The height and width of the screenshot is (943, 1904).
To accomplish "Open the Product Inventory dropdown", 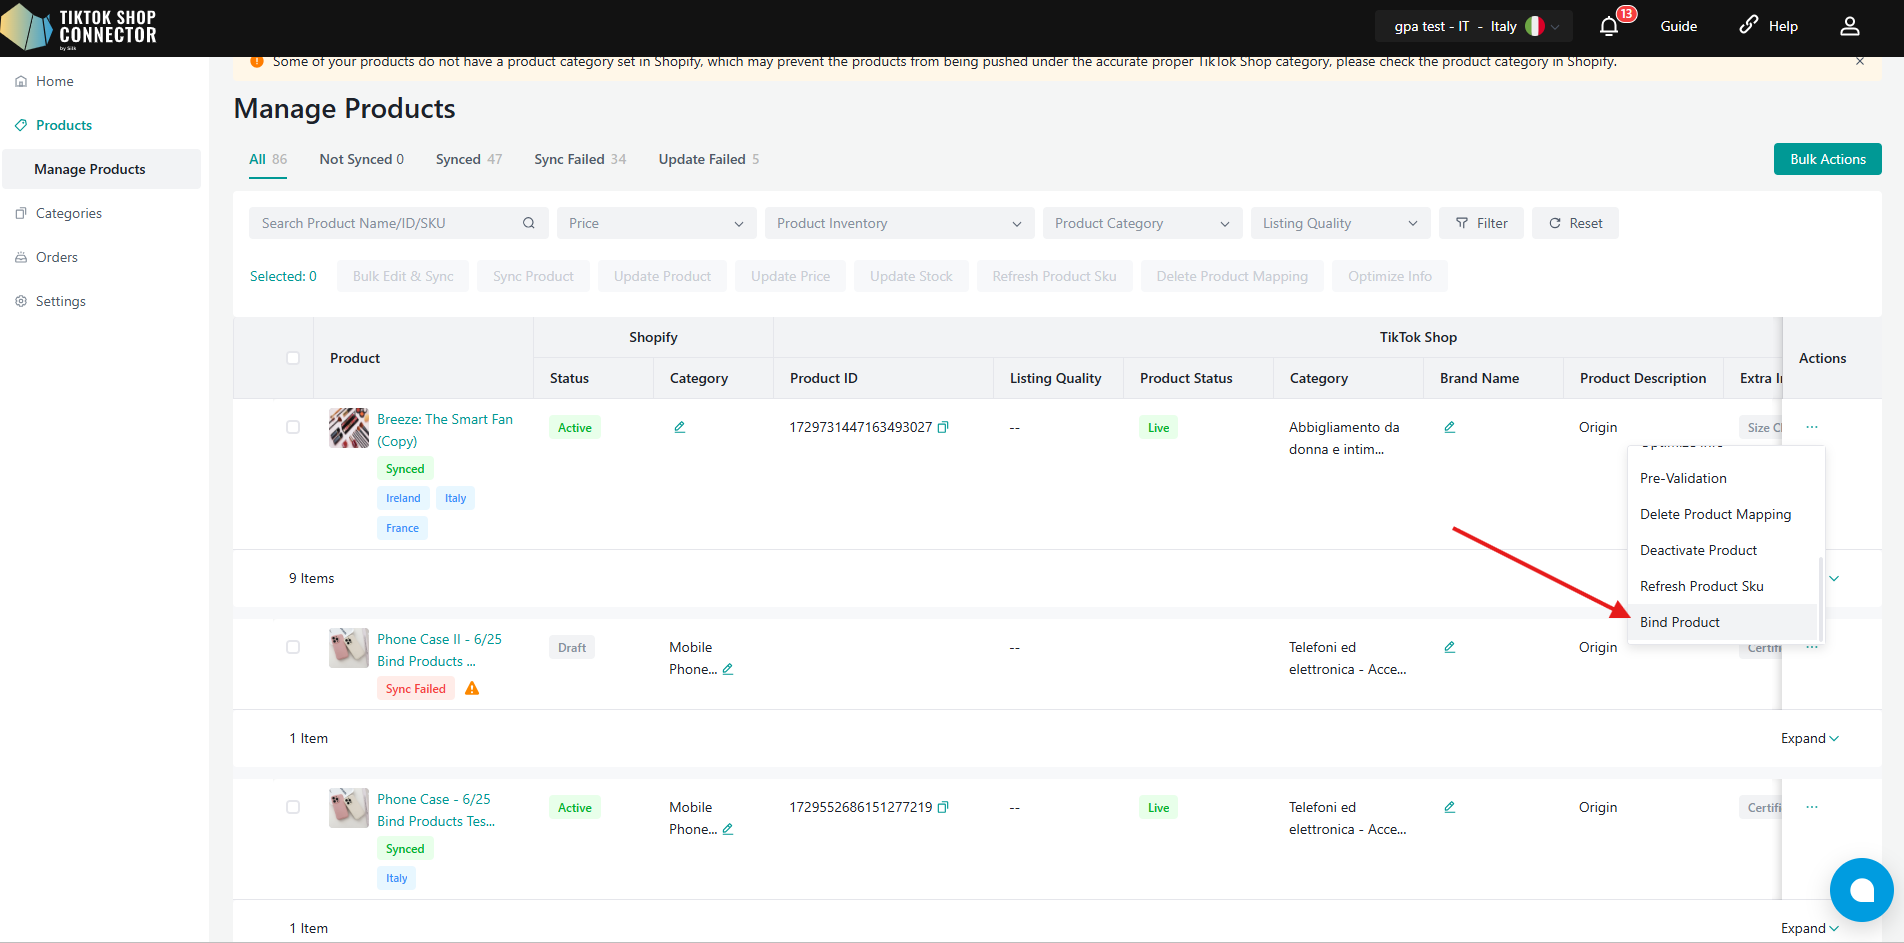I will click(899, 223).
